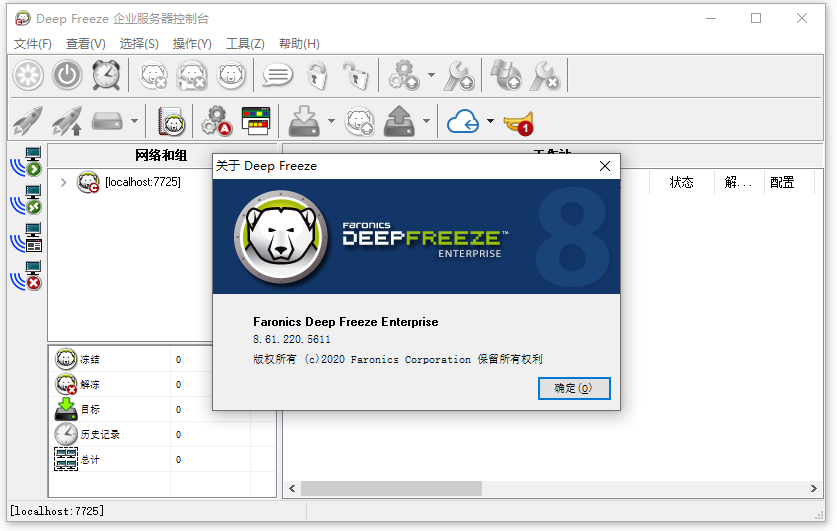Open the notebook with bear icon
This screenshot has height=531, width=837.
click(171, 121)
